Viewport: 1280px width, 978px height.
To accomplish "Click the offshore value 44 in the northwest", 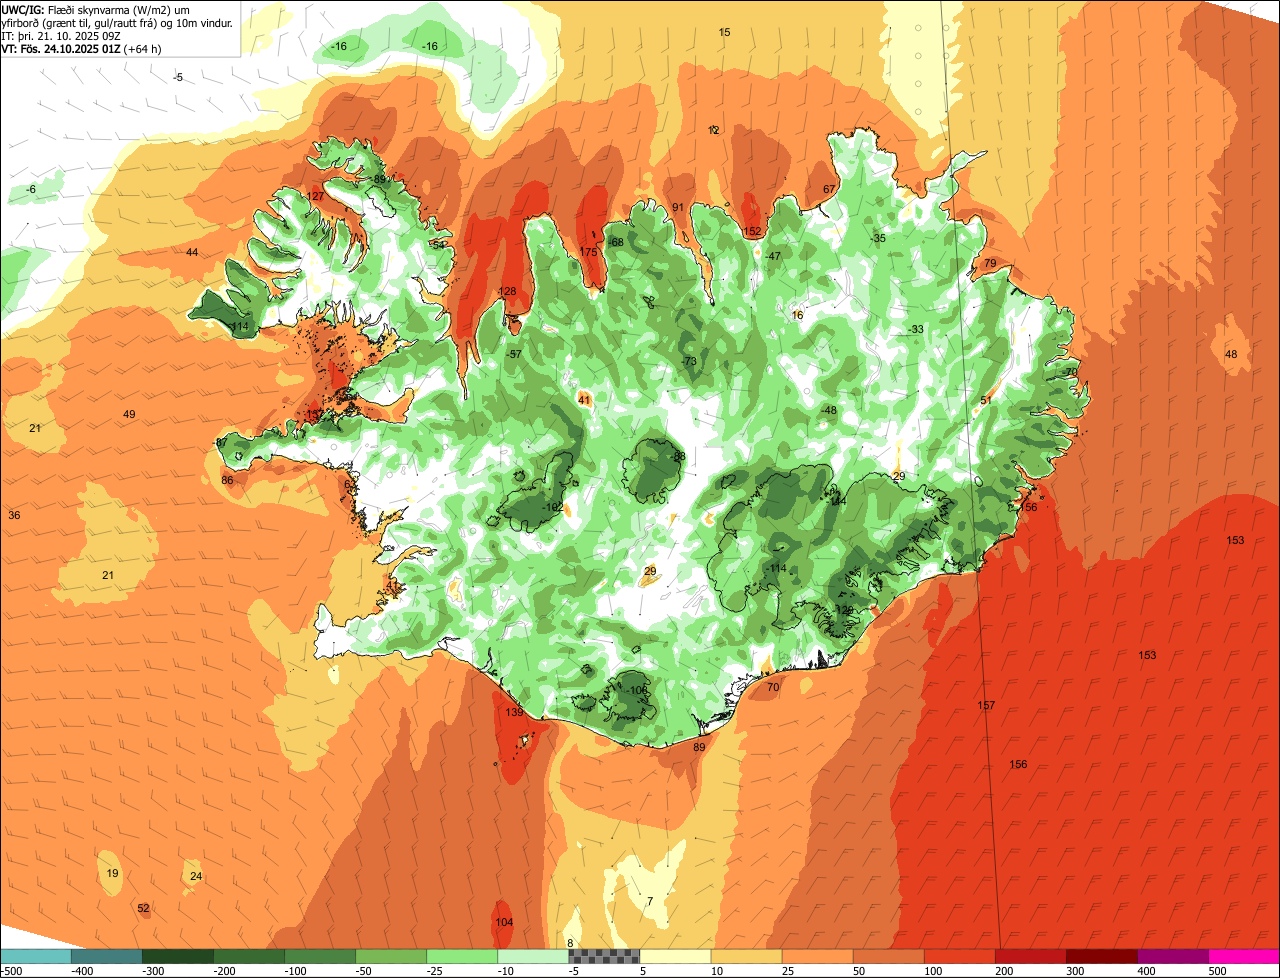I will coord(192,252).
